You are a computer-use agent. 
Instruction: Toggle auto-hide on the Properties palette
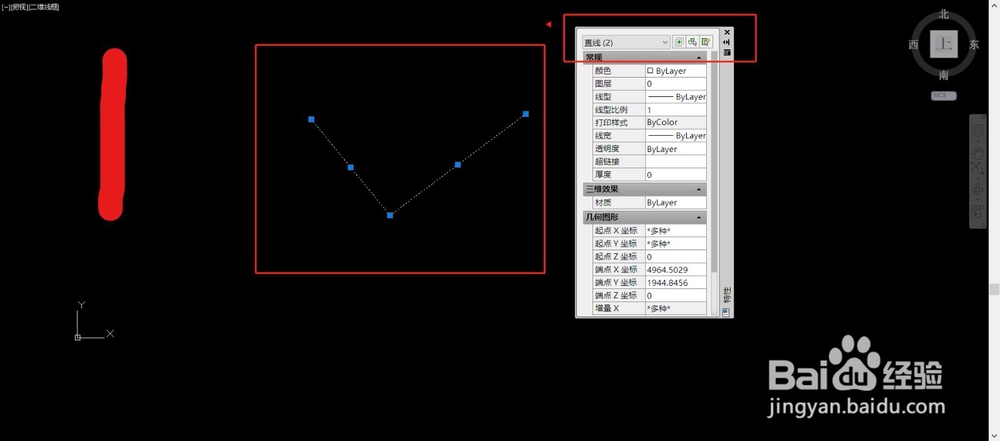pos(727,42)
